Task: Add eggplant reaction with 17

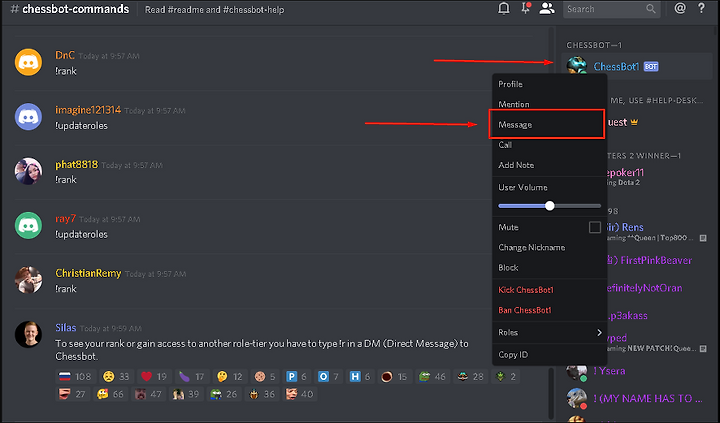Action: click(x=192, y=377)
